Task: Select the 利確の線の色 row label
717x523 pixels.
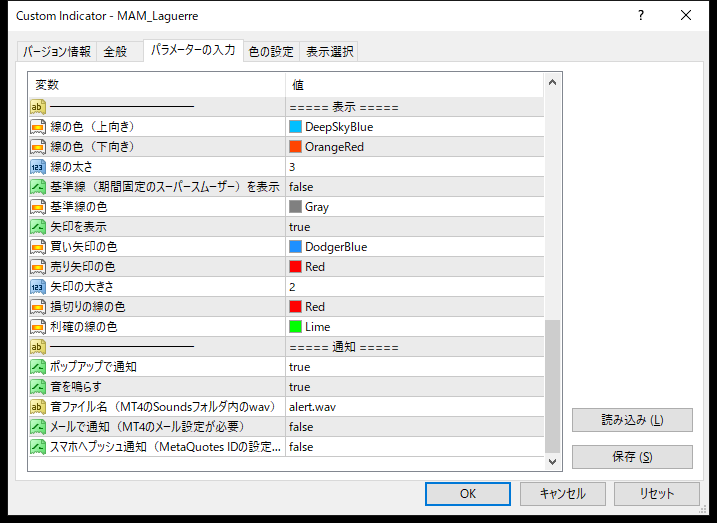Action: (84, 327)
